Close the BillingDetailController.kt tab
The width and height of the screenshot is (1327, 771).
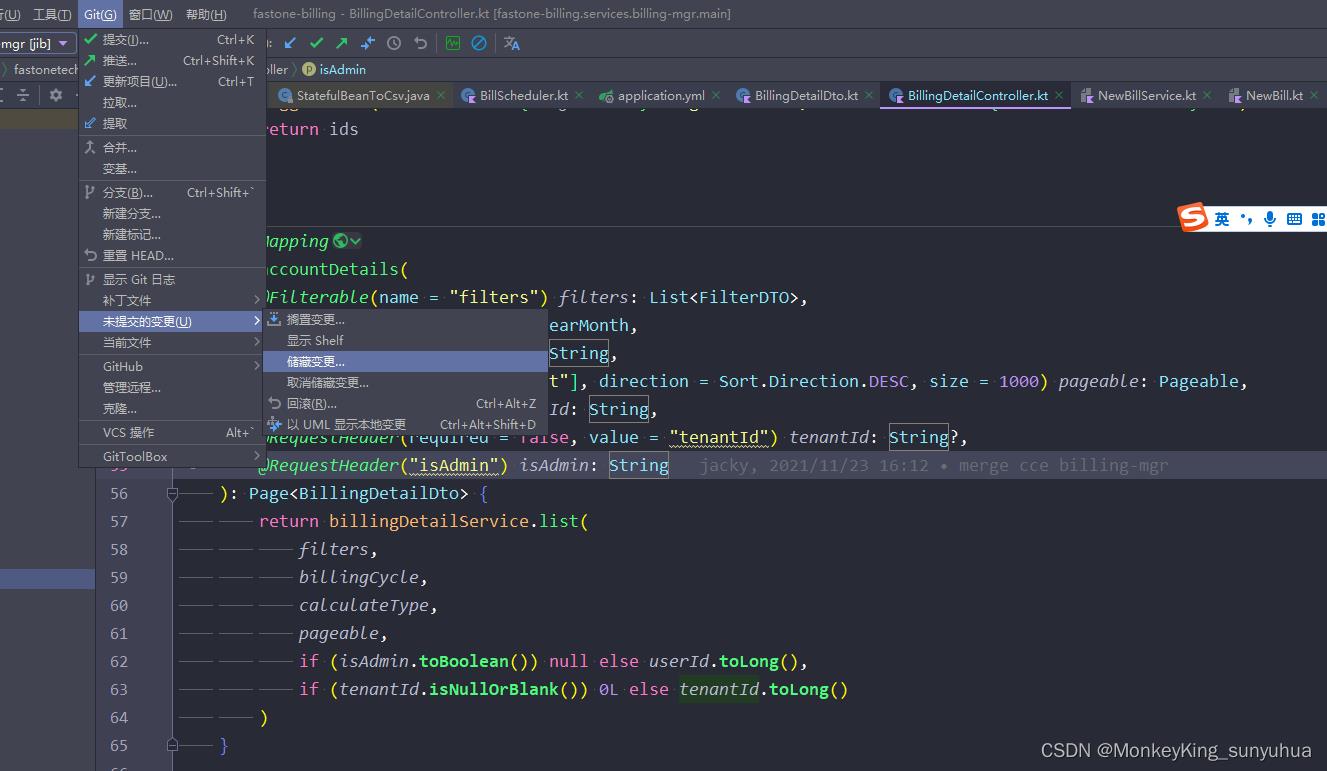pyautogui.click(x=1059, y=95)
